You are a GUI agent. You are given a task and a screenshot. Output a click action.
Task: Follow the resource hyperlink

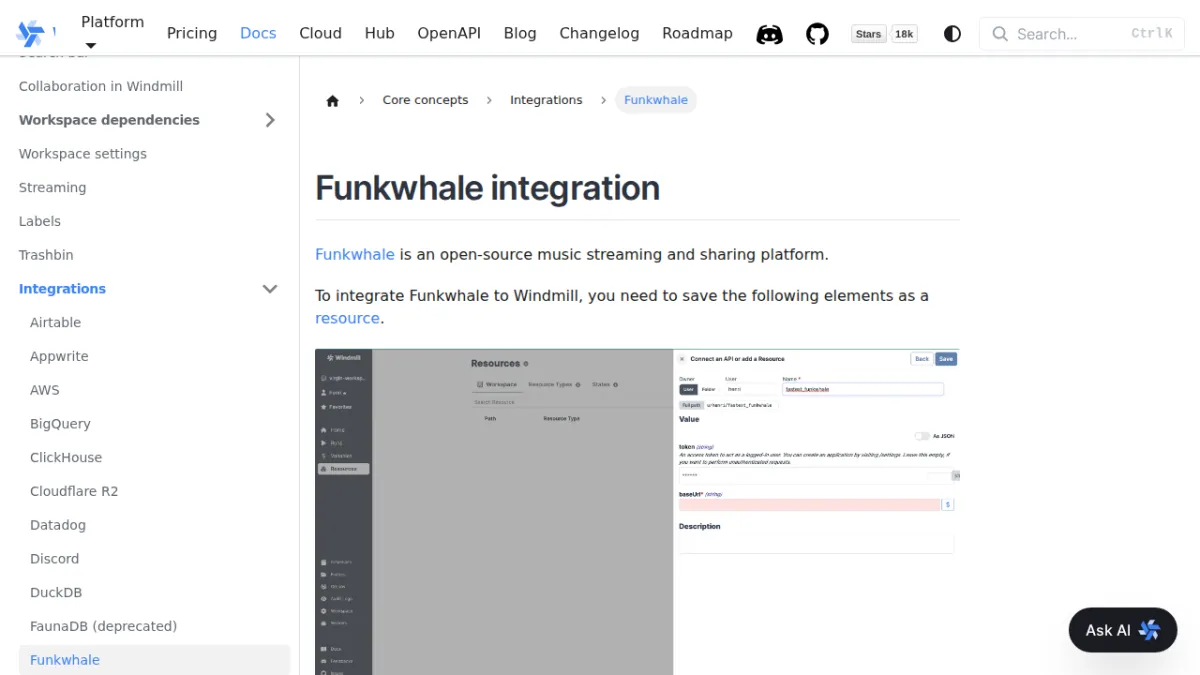347,318
